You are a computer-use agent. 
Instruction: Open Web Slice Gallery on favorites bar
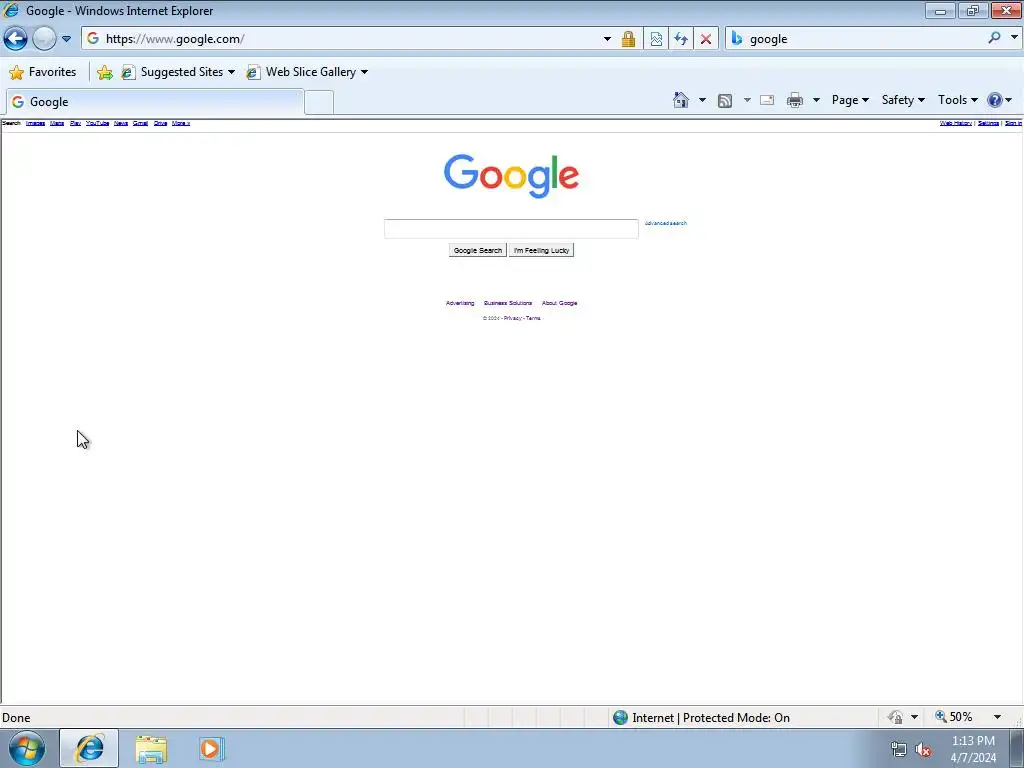coord(307,72)
